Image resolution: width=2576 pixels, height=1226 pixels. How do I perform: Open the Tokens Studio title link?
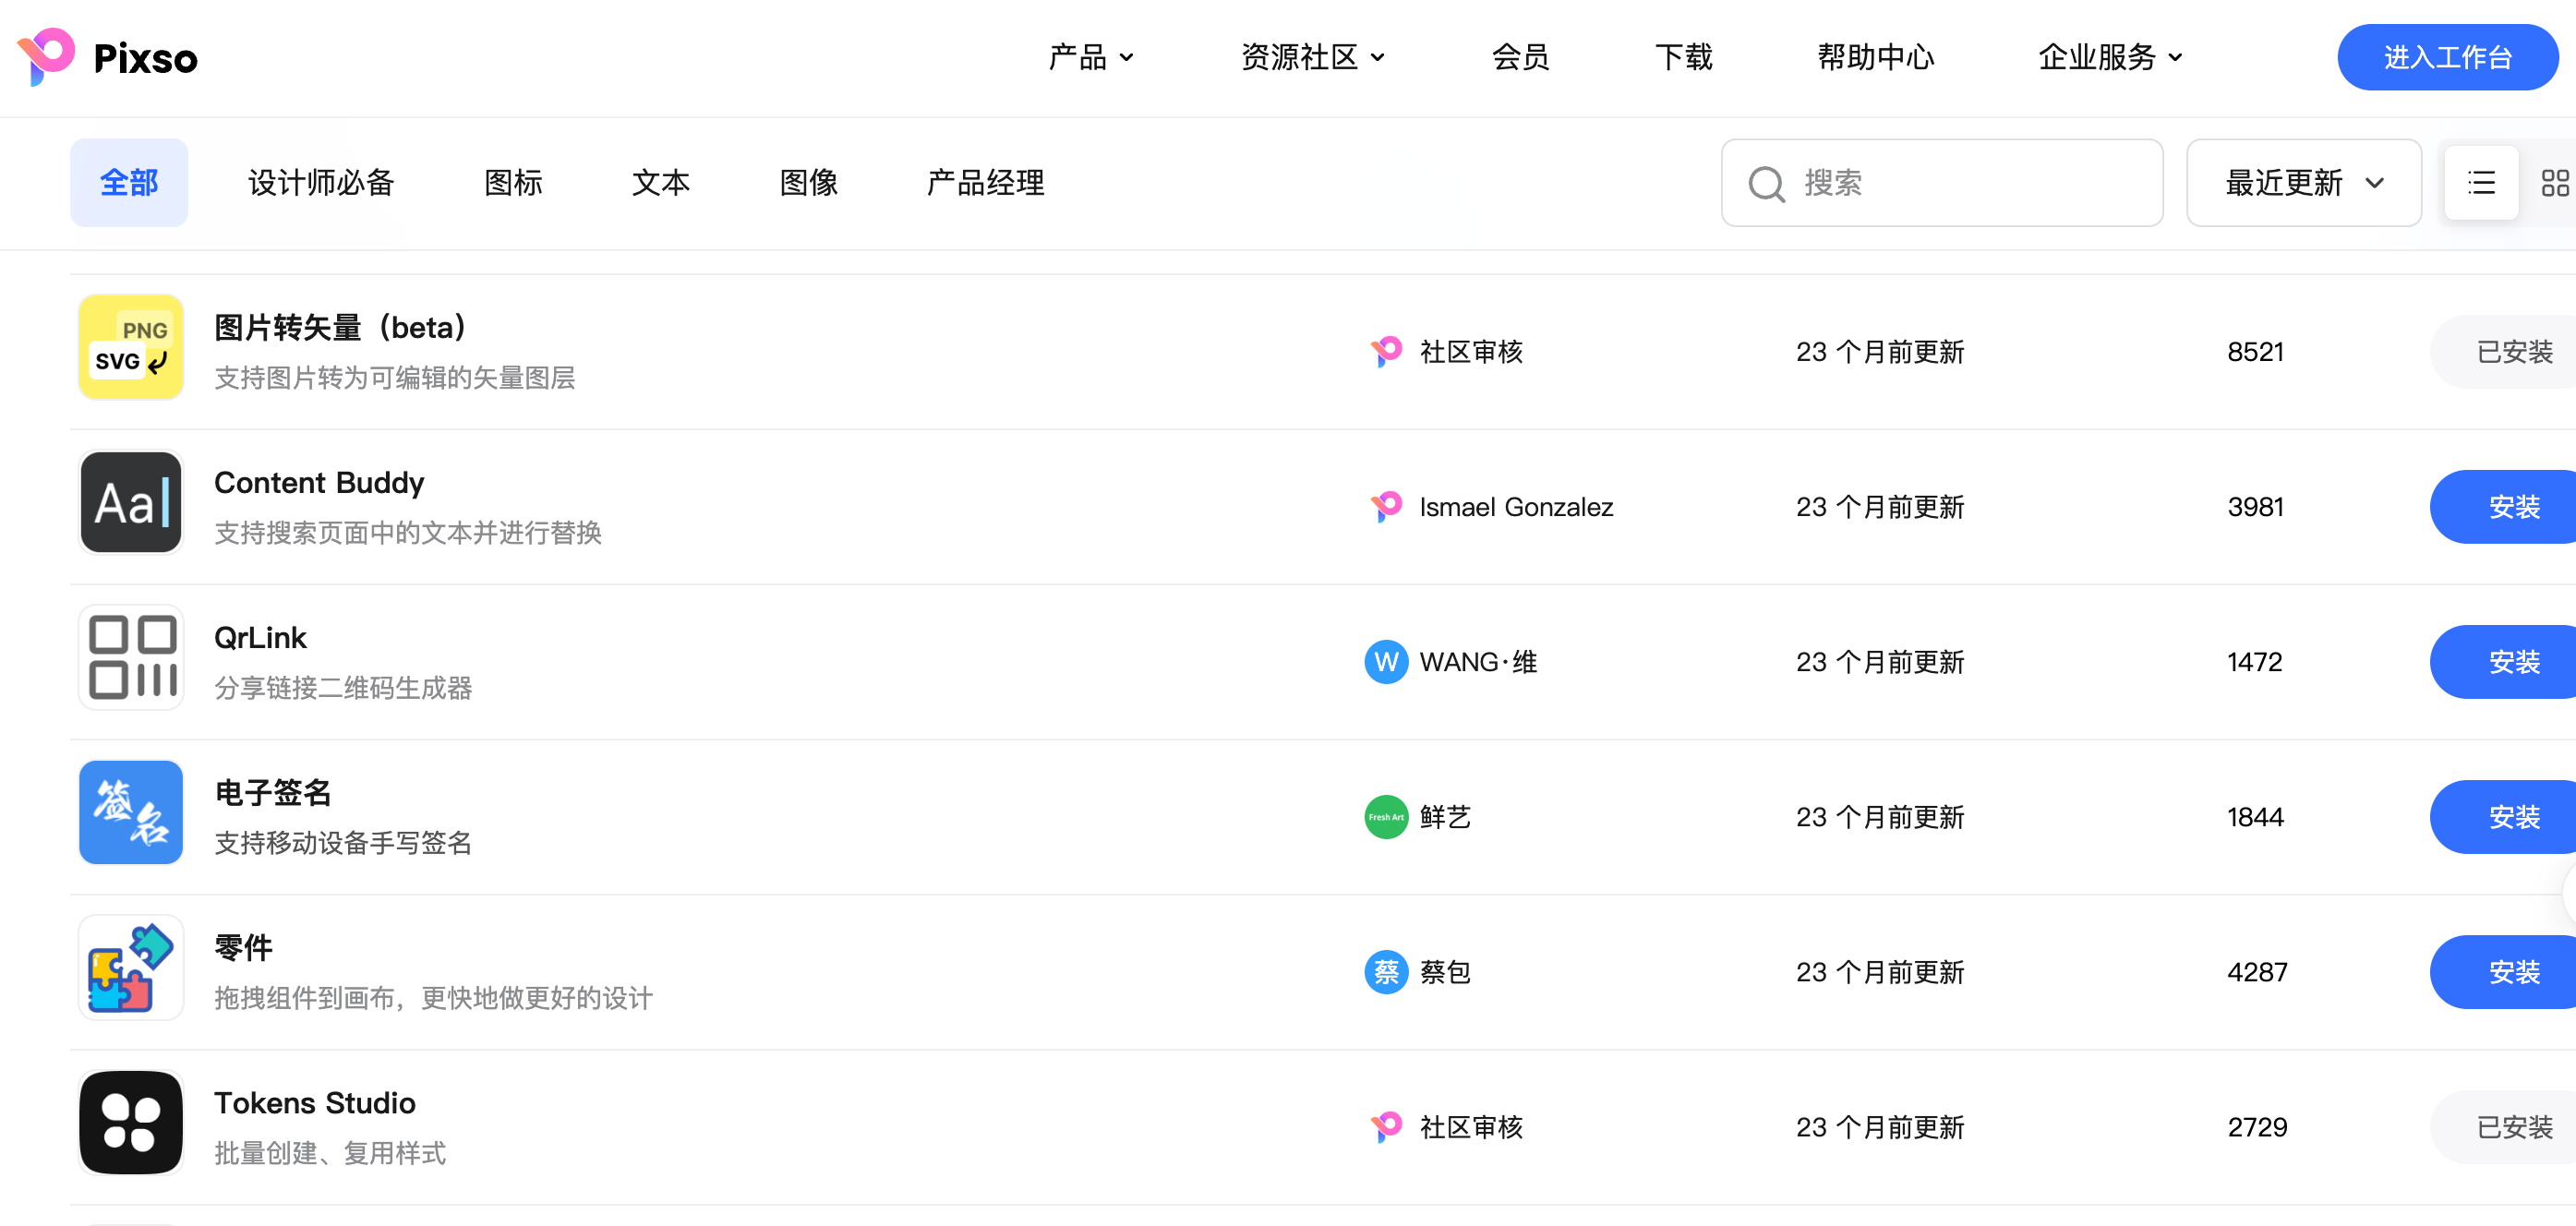tap(315, 1102)
